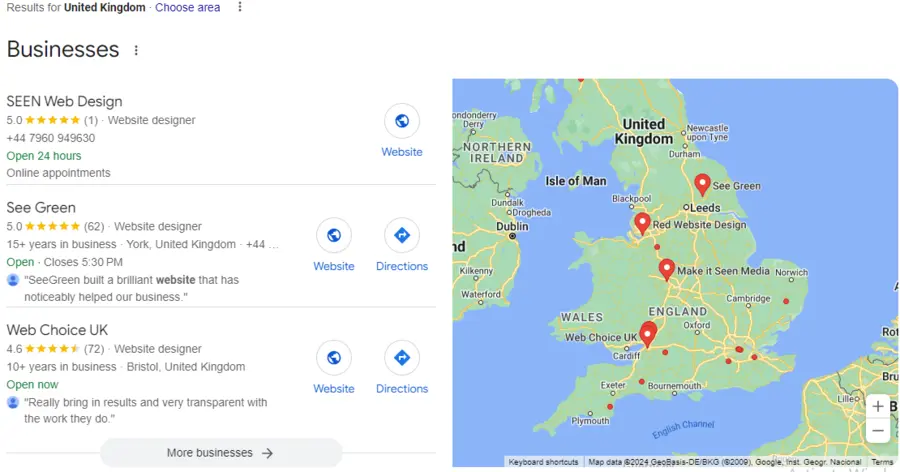900x472 pixels.
Task: Click the globe Website icon for See Green
Action: coord(334,236)
